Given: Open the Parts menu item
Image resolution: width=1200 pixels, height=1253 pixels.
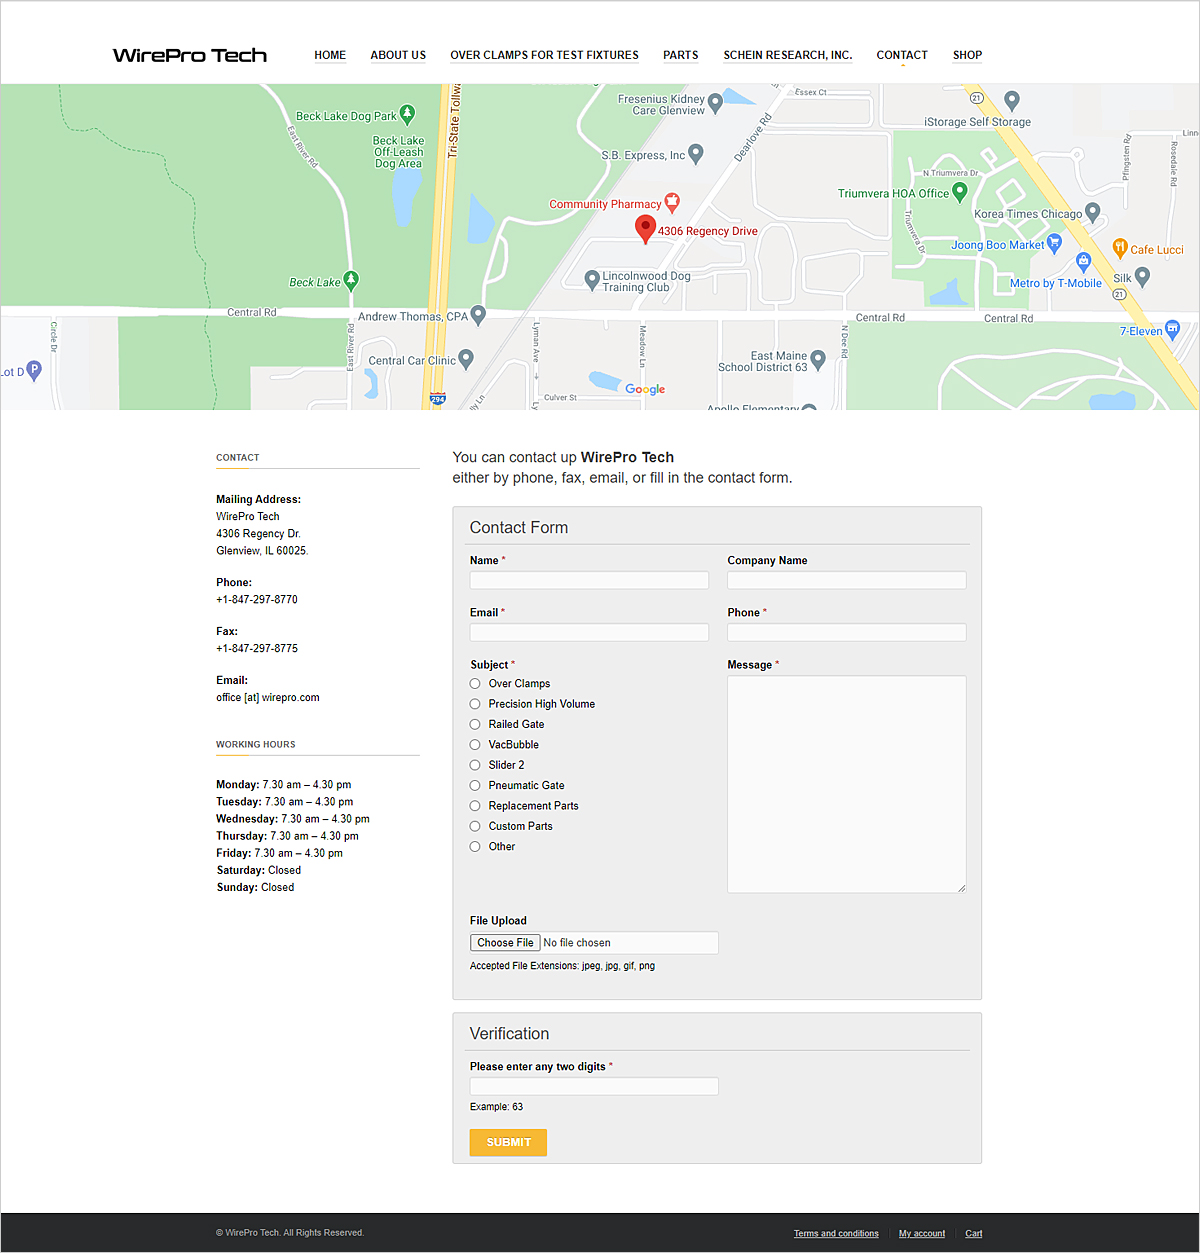Looking at the screenshot, I should (x=681, y=55).
